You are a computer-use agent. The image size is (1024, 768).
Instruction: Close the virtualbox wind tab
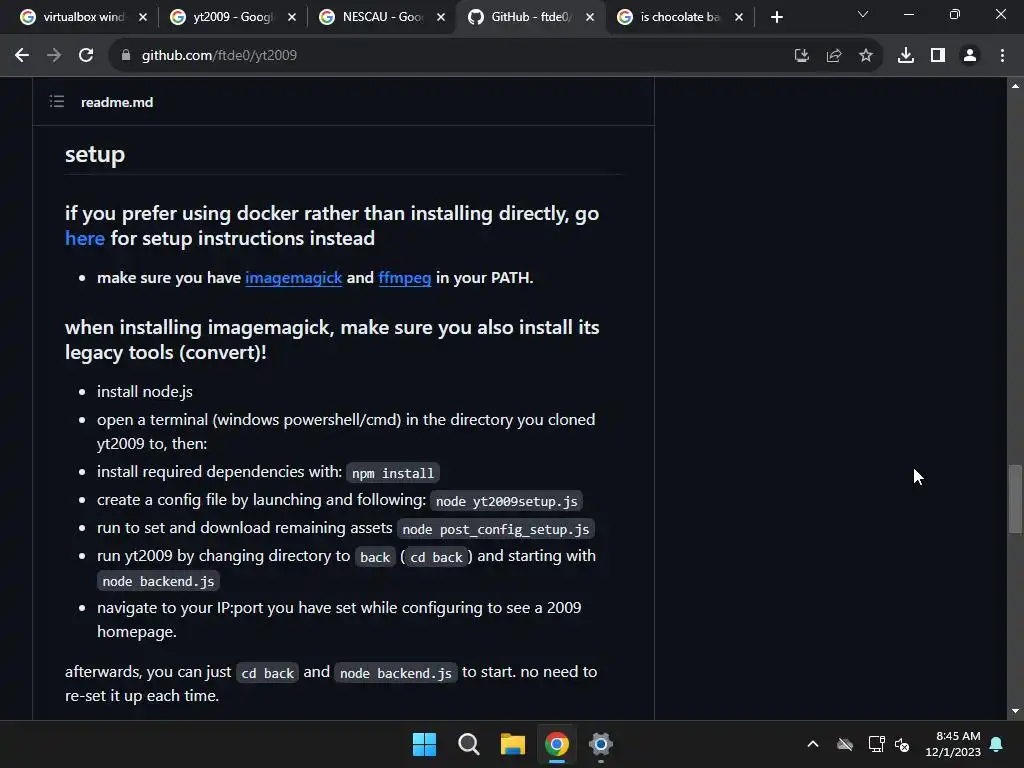pos(143,18)
